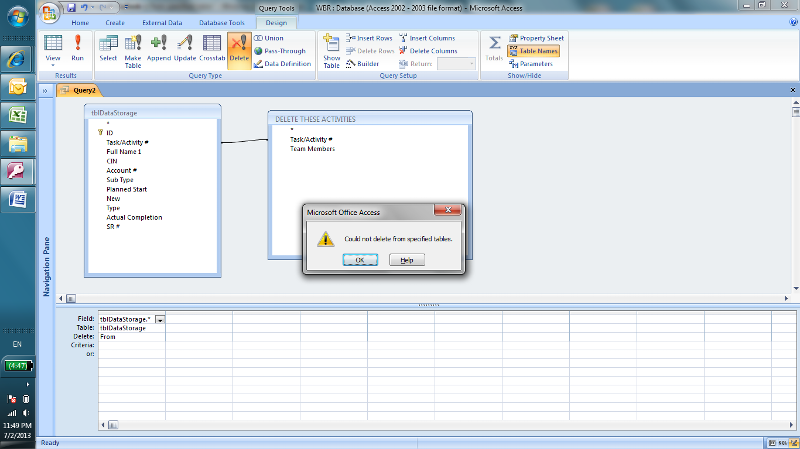Screen dimensions: 800x449
Task: Choose the Select query type
Action: click(x=108, y=48)
